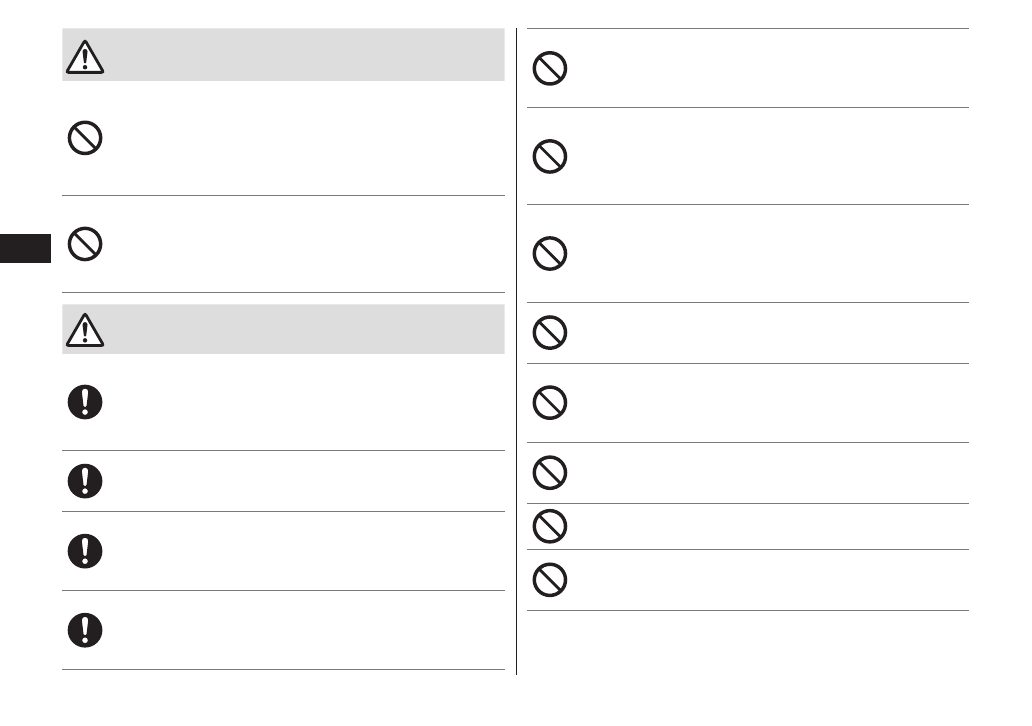Click the second prohibition icon in the right column
Image resolution: width=1032 pixels, height=726 pixels.
[550, 157]
